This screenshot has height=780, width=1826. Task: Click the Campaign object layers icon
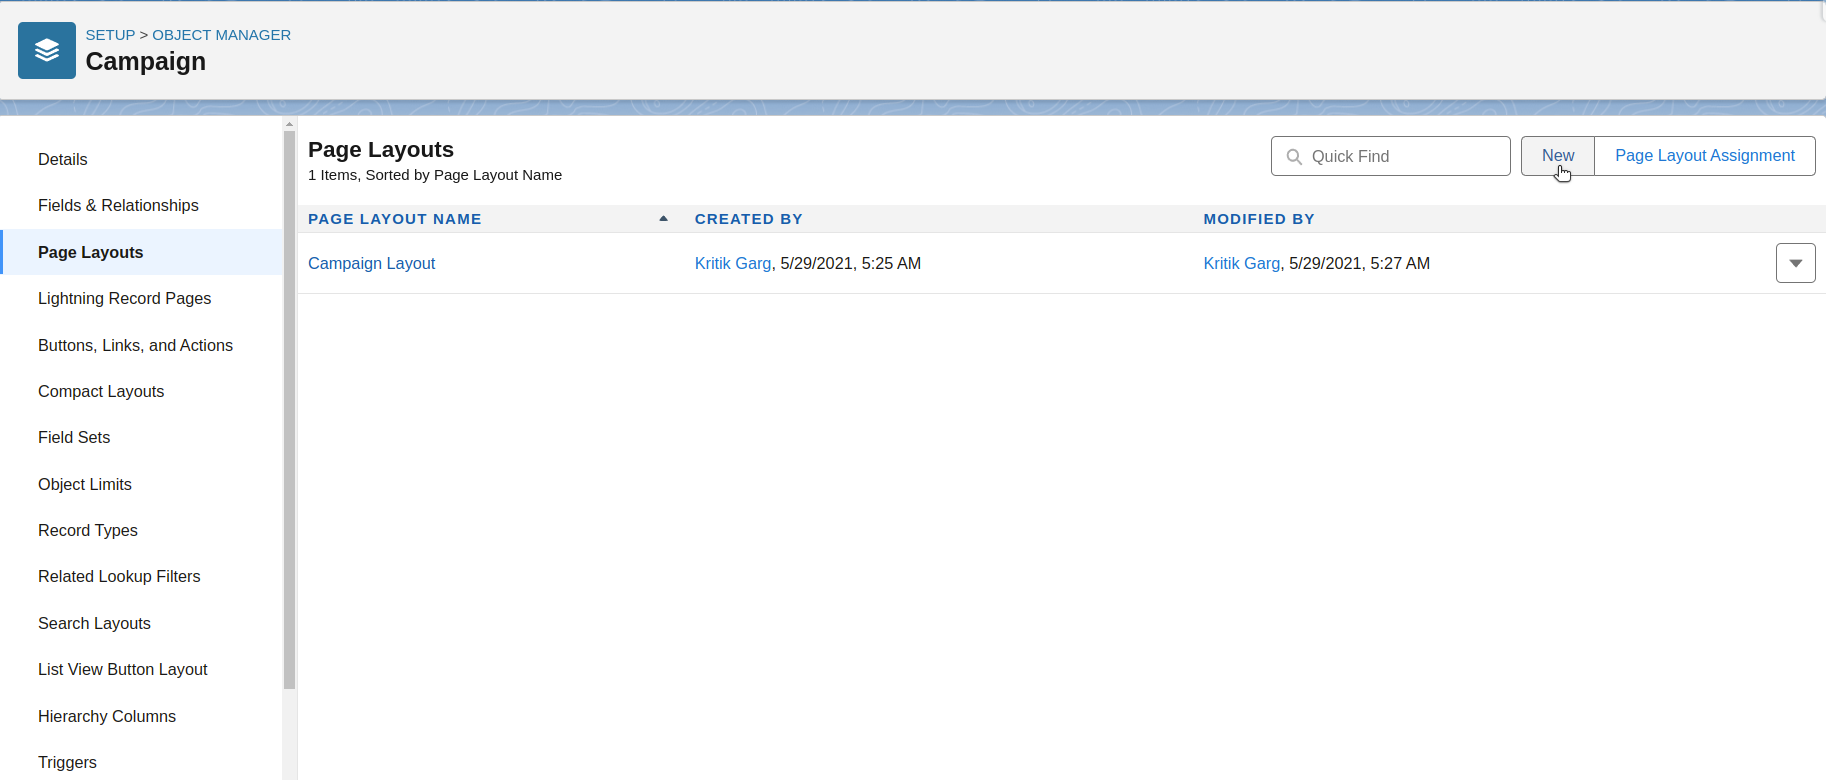pyautogui.click(x=47, y=51)
